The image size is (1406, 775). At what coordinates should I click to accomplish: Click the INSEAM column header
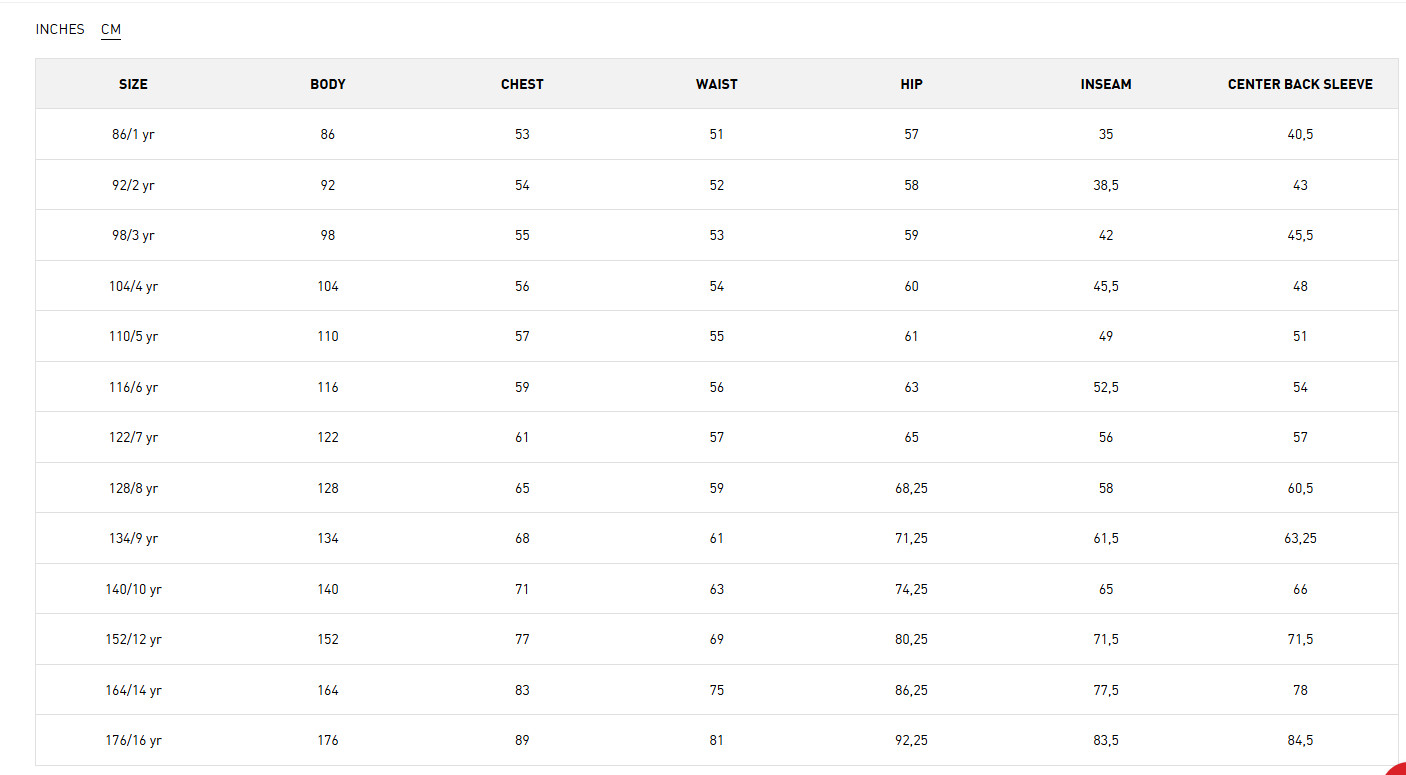pyautogui.click(x=1106, y=84)
